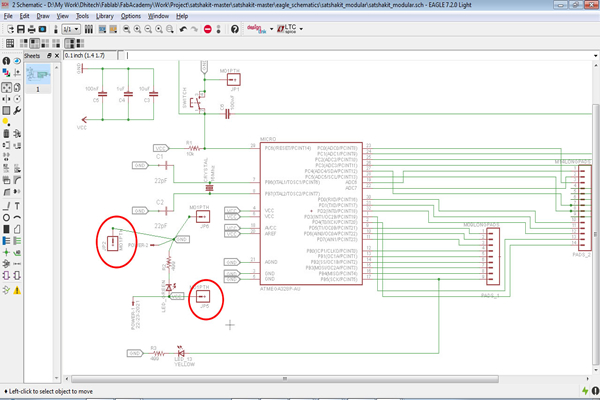Run the ERC warning triangle tool

tap(17, 291)
